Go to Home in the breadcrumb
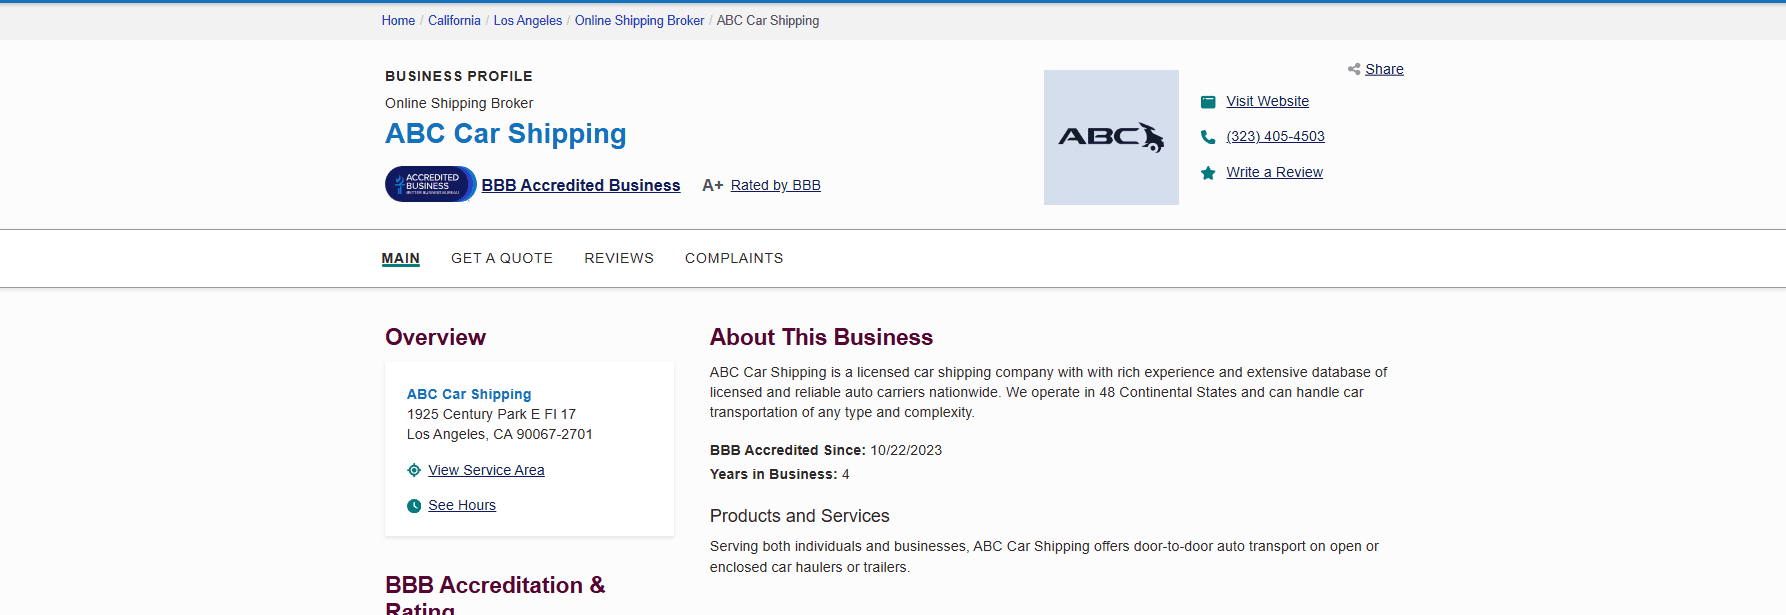1786x615 pixels. coord(398,20)
